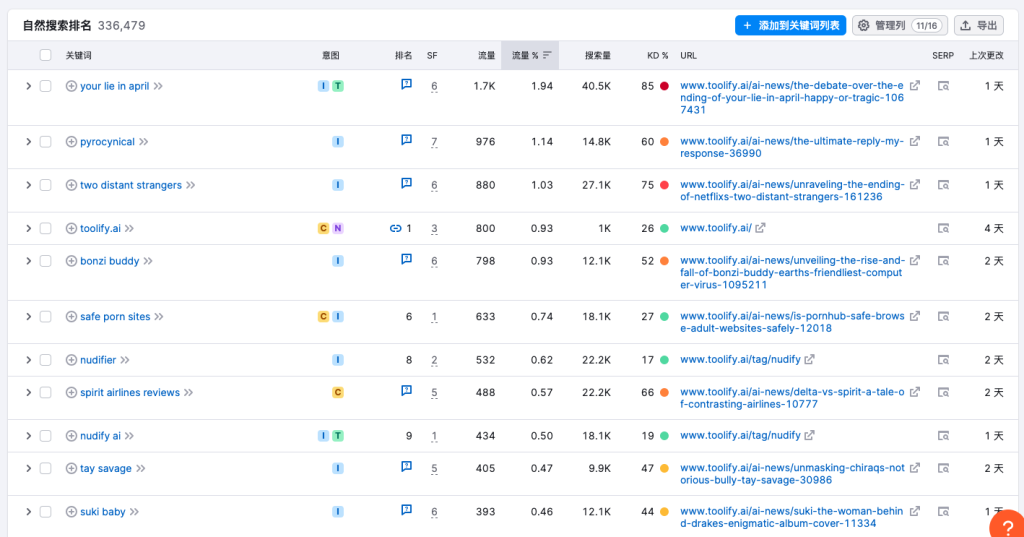Open SERP snapshot for pyrocynical row
The image size is (1024, 537).
tap(943, 142)
